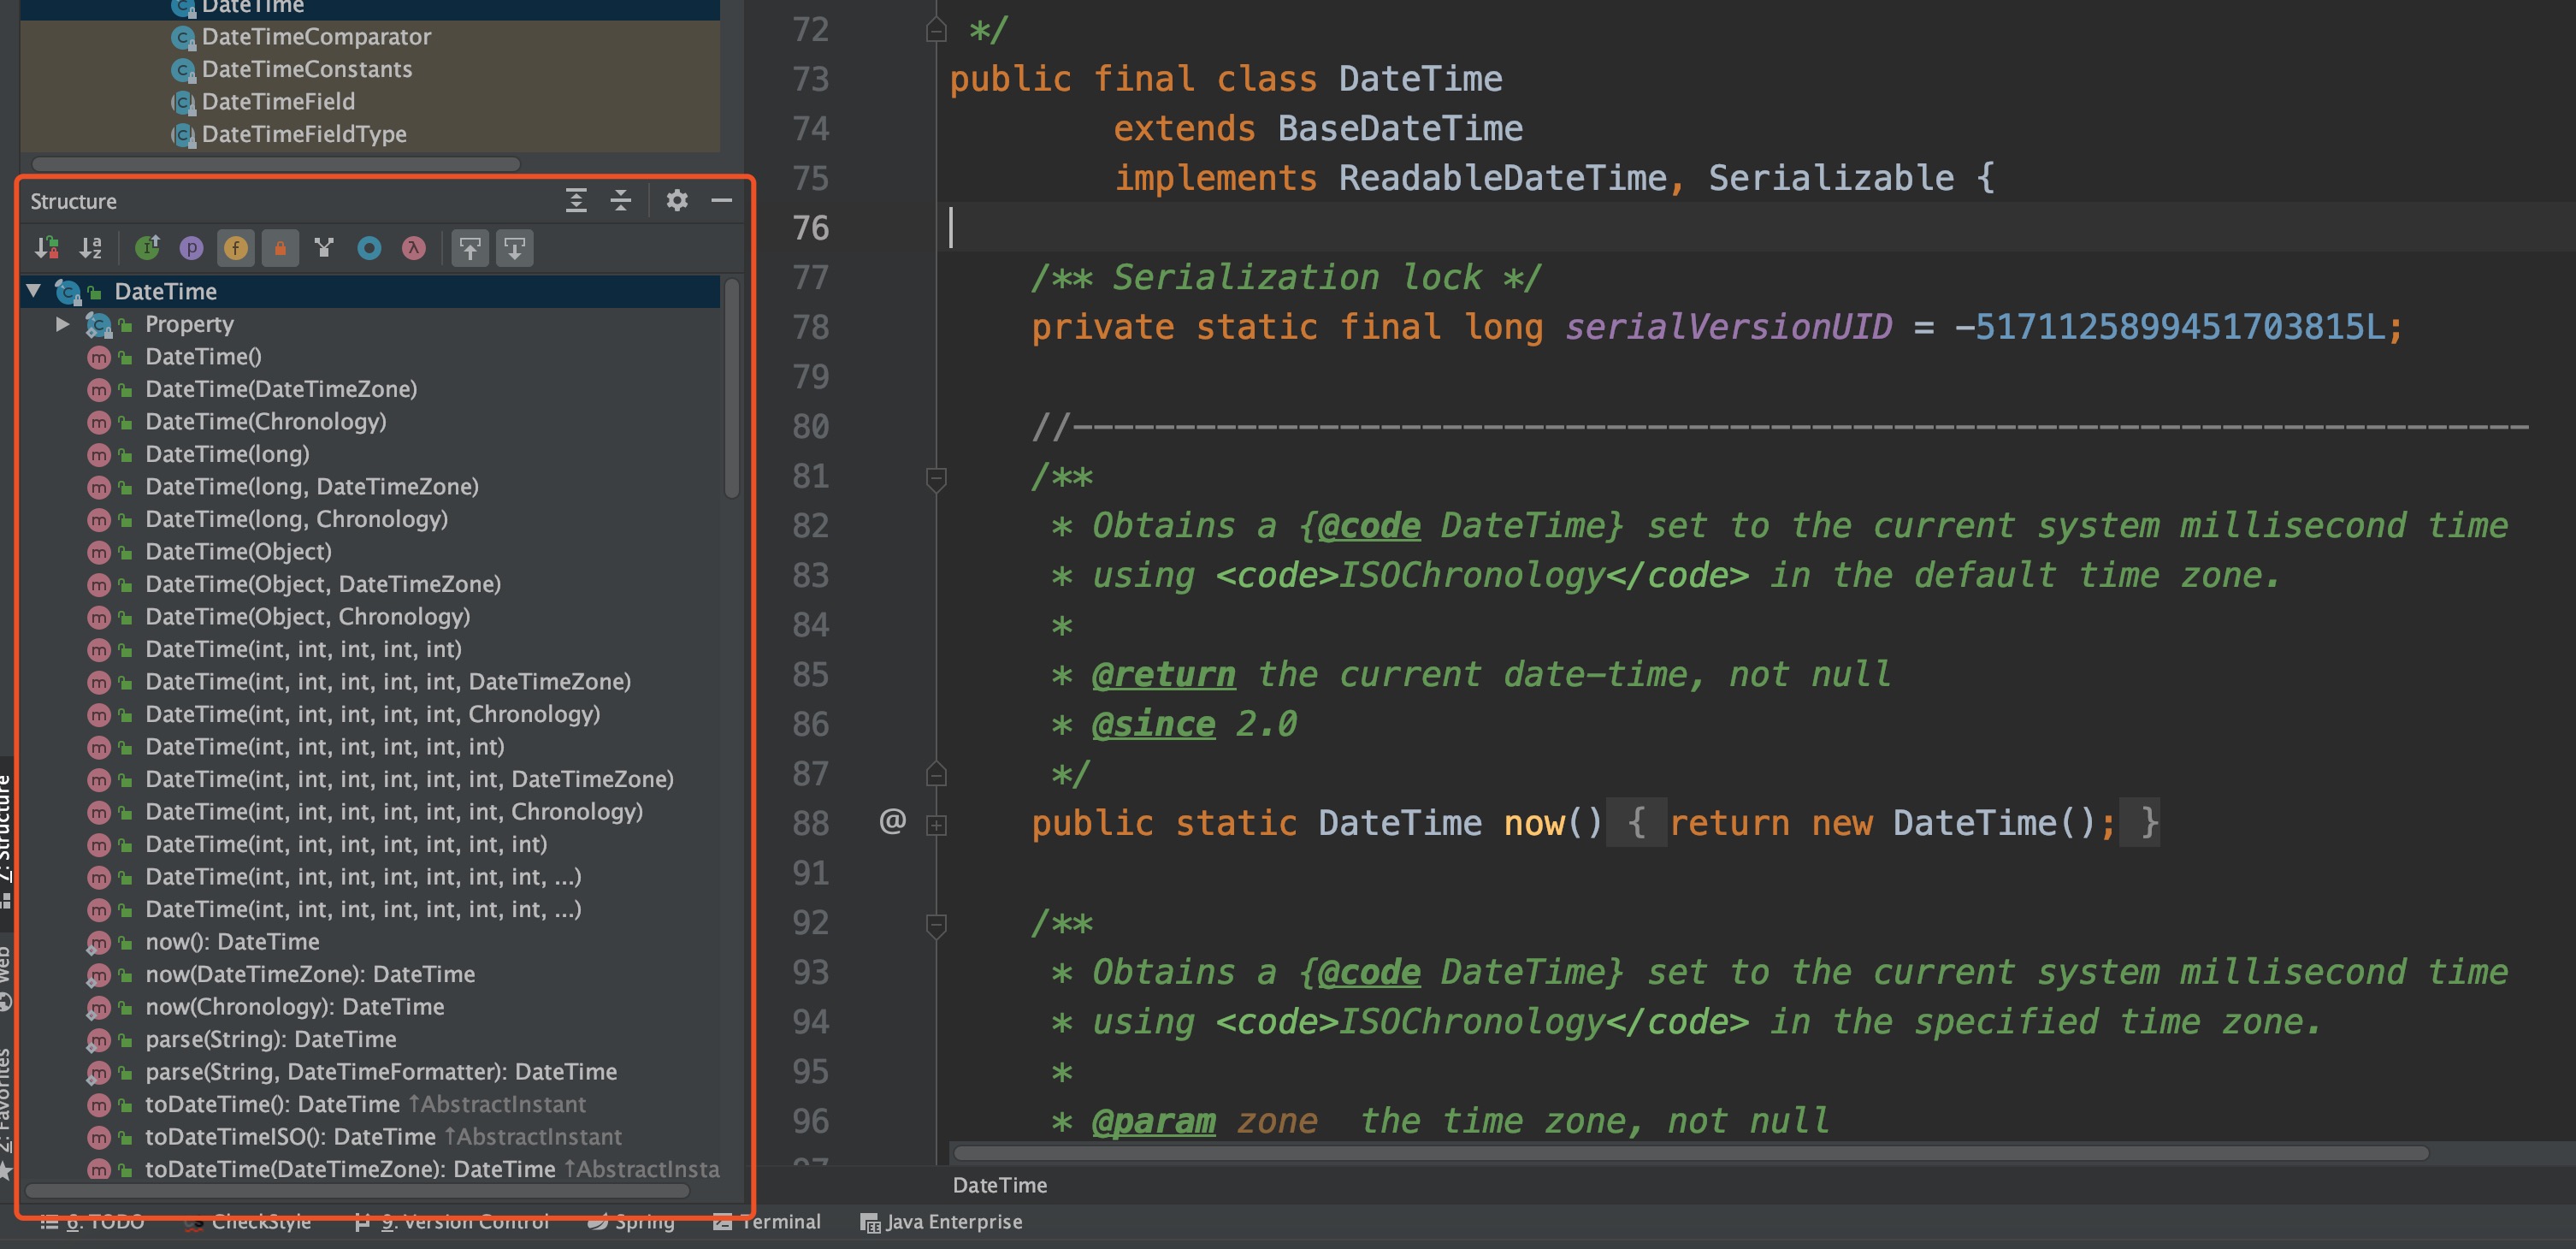Click Sort Alphabetically icon
This screenshot has height=1249, width=2576.
click(91, 248)
